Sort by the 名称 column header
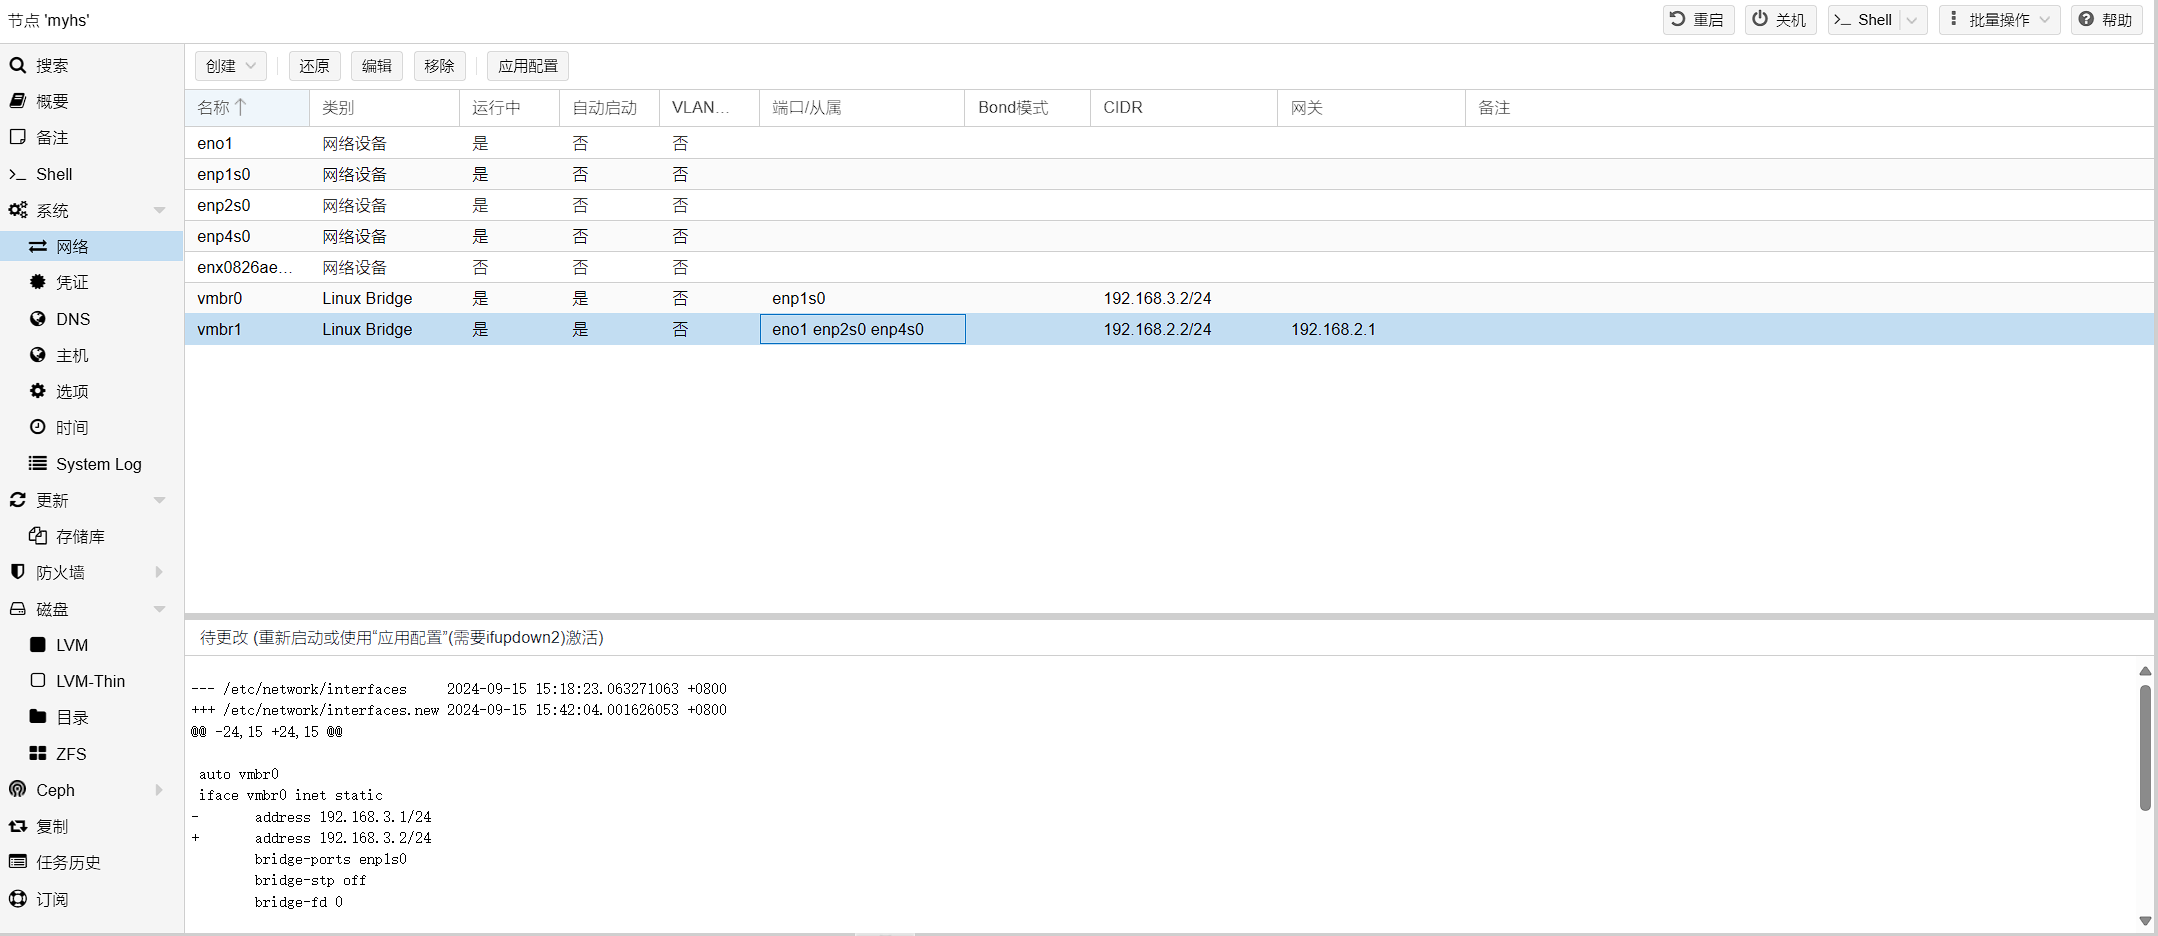This screenshot has width=2158, height=936. [247, 108]
